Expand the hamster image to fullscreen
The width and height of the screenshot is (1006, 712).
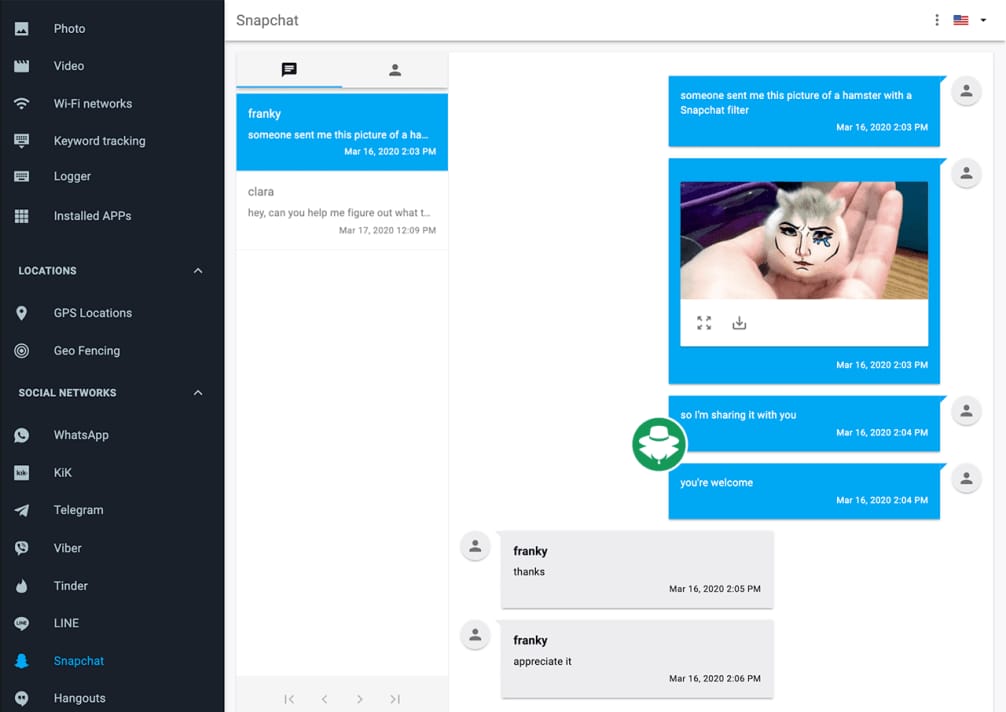703,322
